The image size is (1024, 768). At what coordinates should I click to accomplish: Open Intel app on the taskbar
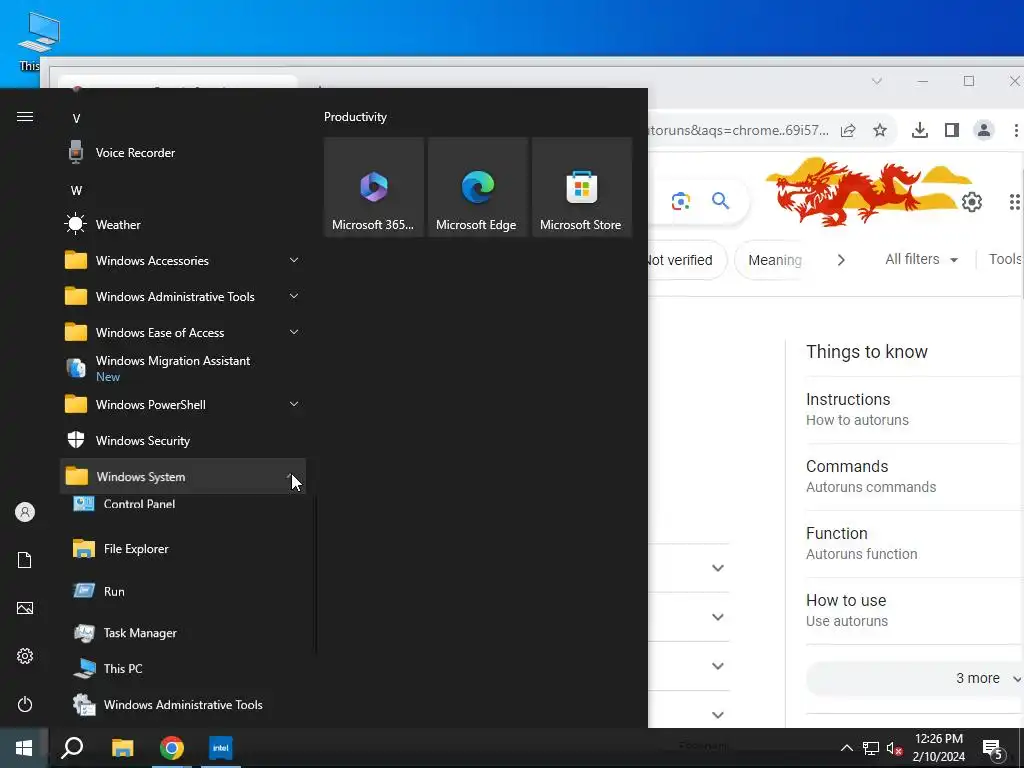pyautogui.click(x=221, y=748)
